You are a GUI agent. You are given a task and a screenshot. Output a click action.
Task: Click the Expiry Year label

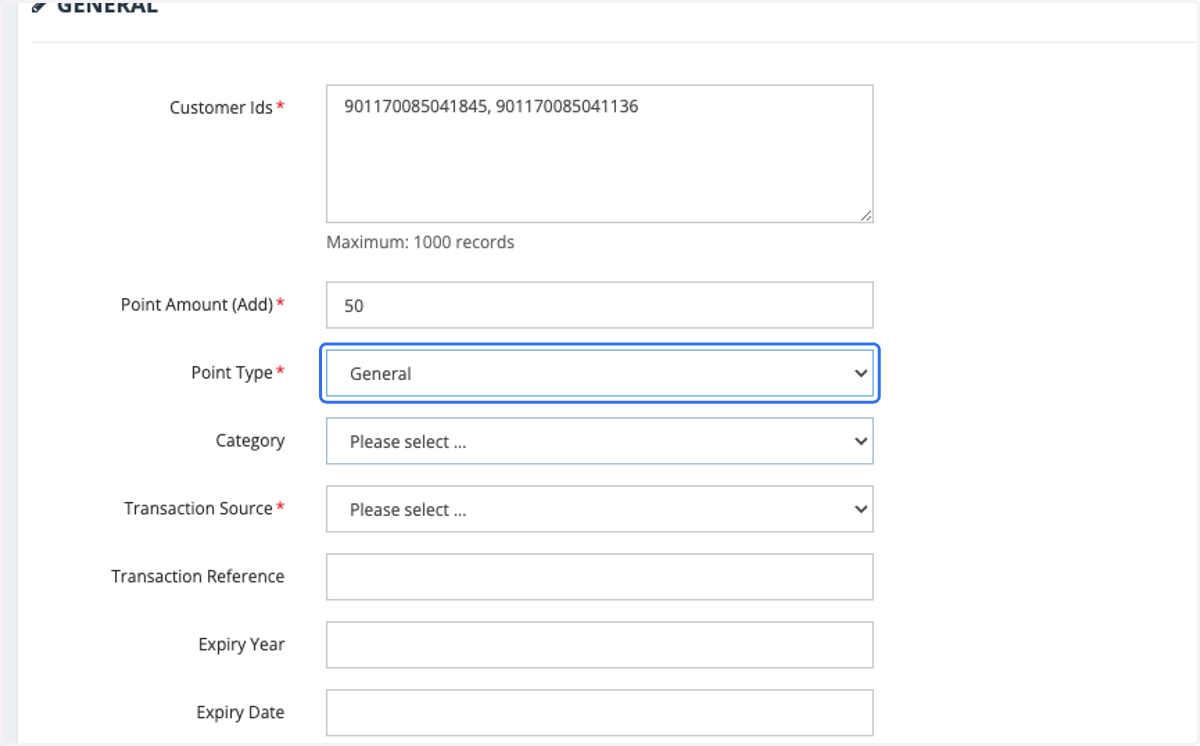241,645
